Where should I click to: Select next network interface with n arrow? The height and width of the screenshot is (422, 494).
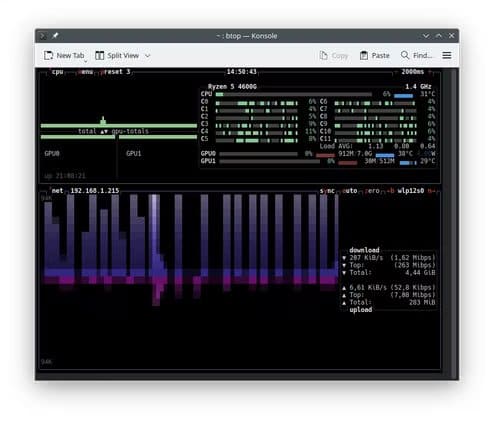point(431,191)
